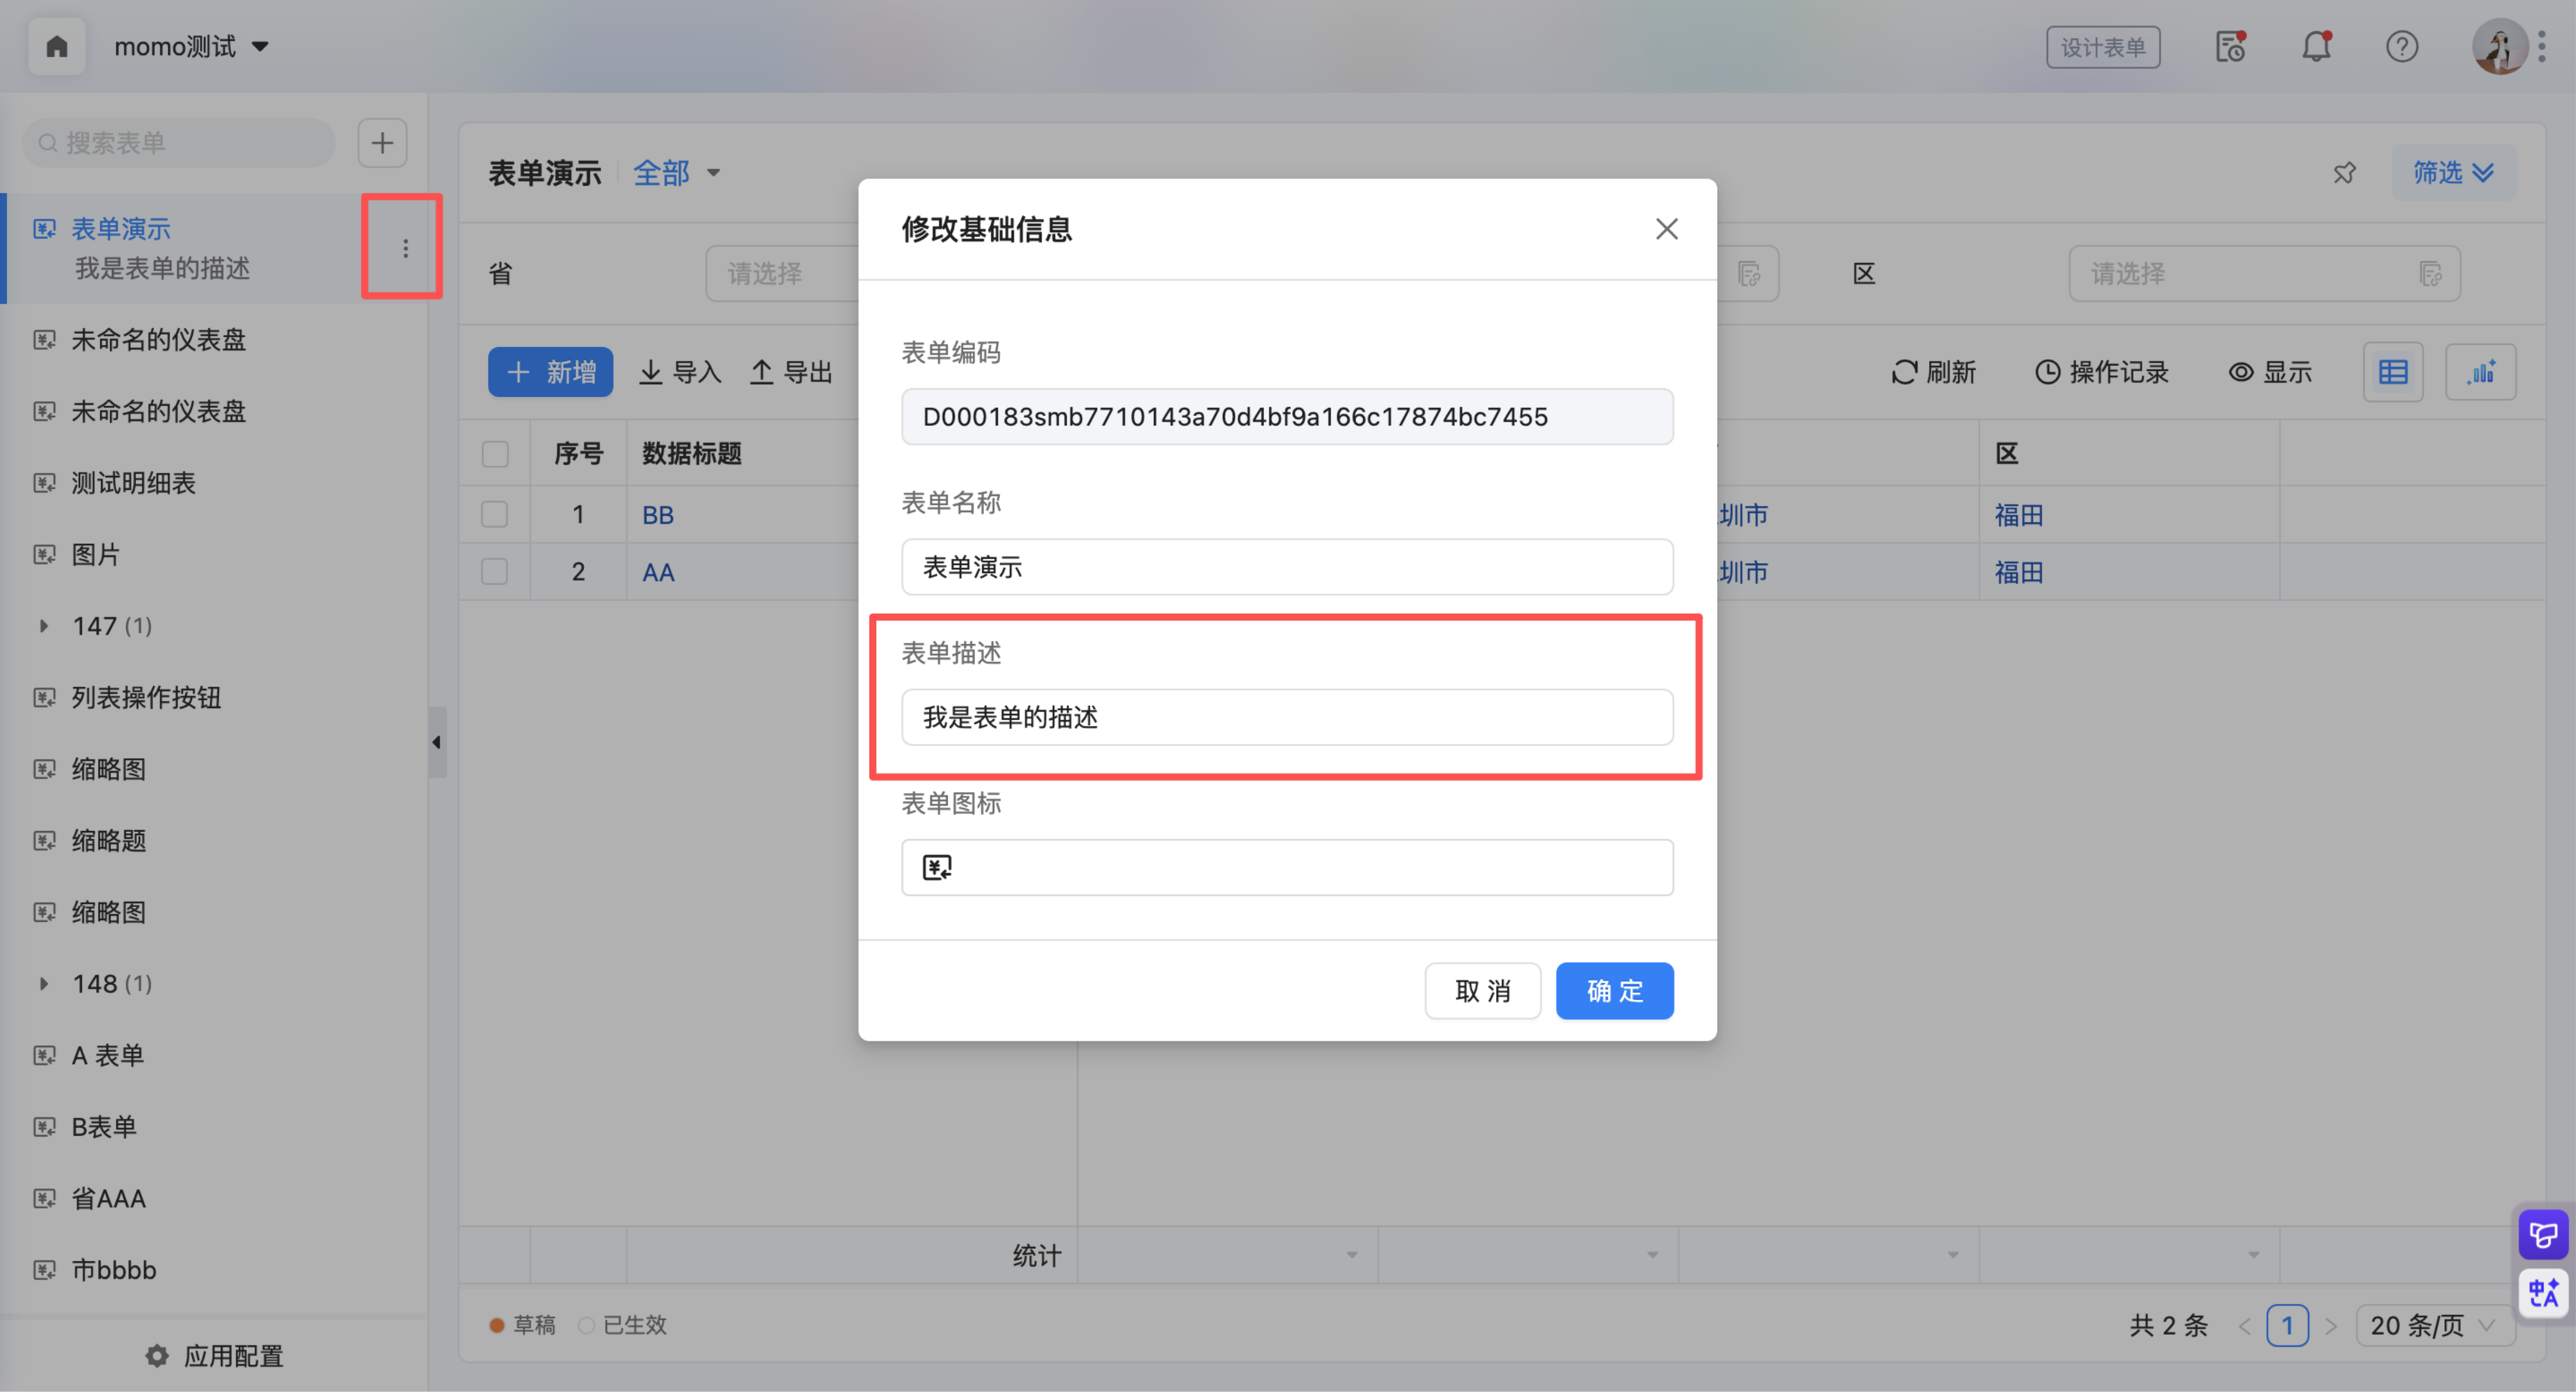The height and width of the screenshot is (1392, 2576).
Task: Open 测试明细表 in the sidebar
Action: (x=133, y=483)
